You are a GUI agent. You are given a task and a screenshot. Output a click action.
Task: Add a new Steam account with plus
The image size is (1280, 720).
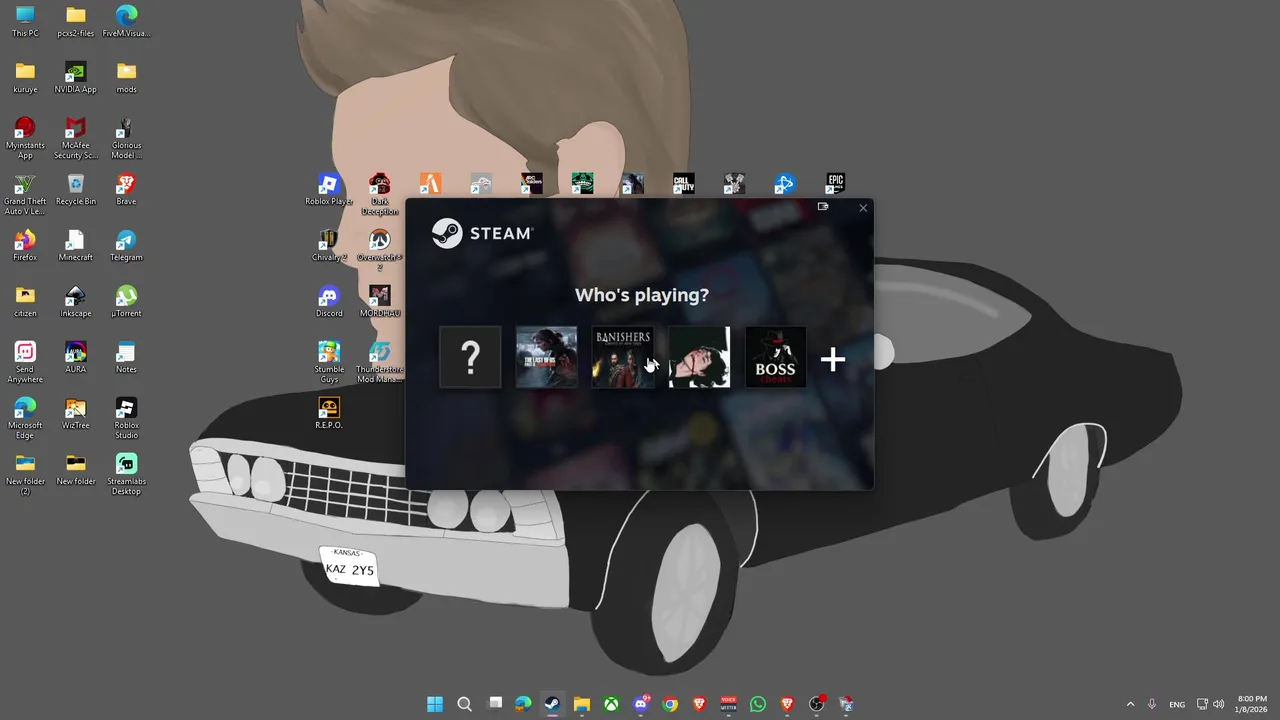[x=833, y=359]
